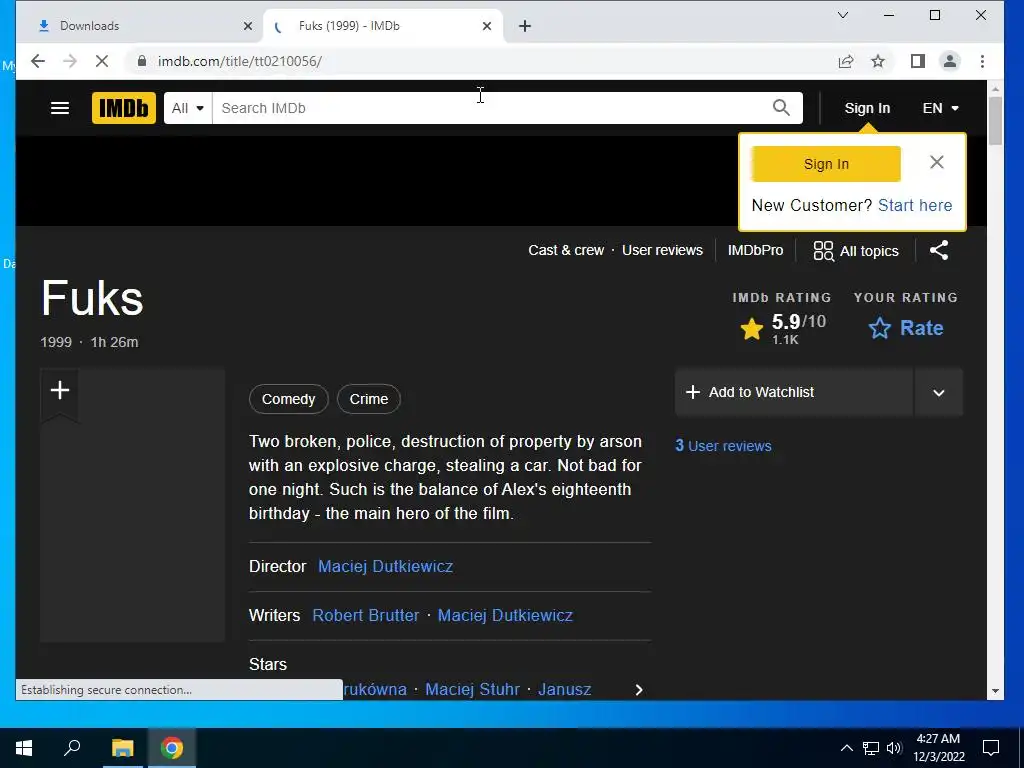The height and width of the screenshot is (768, 1024).
Task: Open the 3 User reviews link
Action: click(723, 446)
